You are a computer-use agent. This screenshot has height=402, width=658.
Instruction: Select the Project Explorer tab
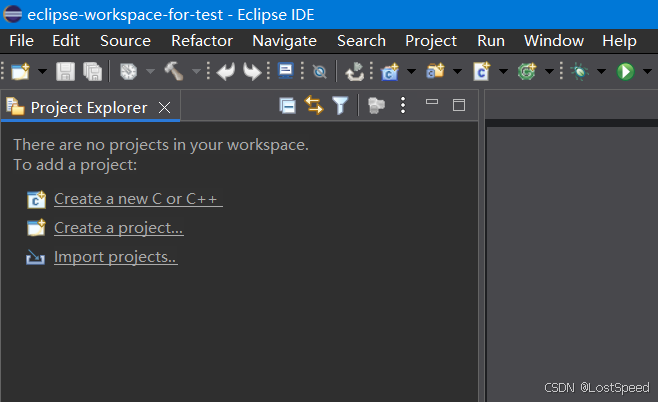coord(89,108)
